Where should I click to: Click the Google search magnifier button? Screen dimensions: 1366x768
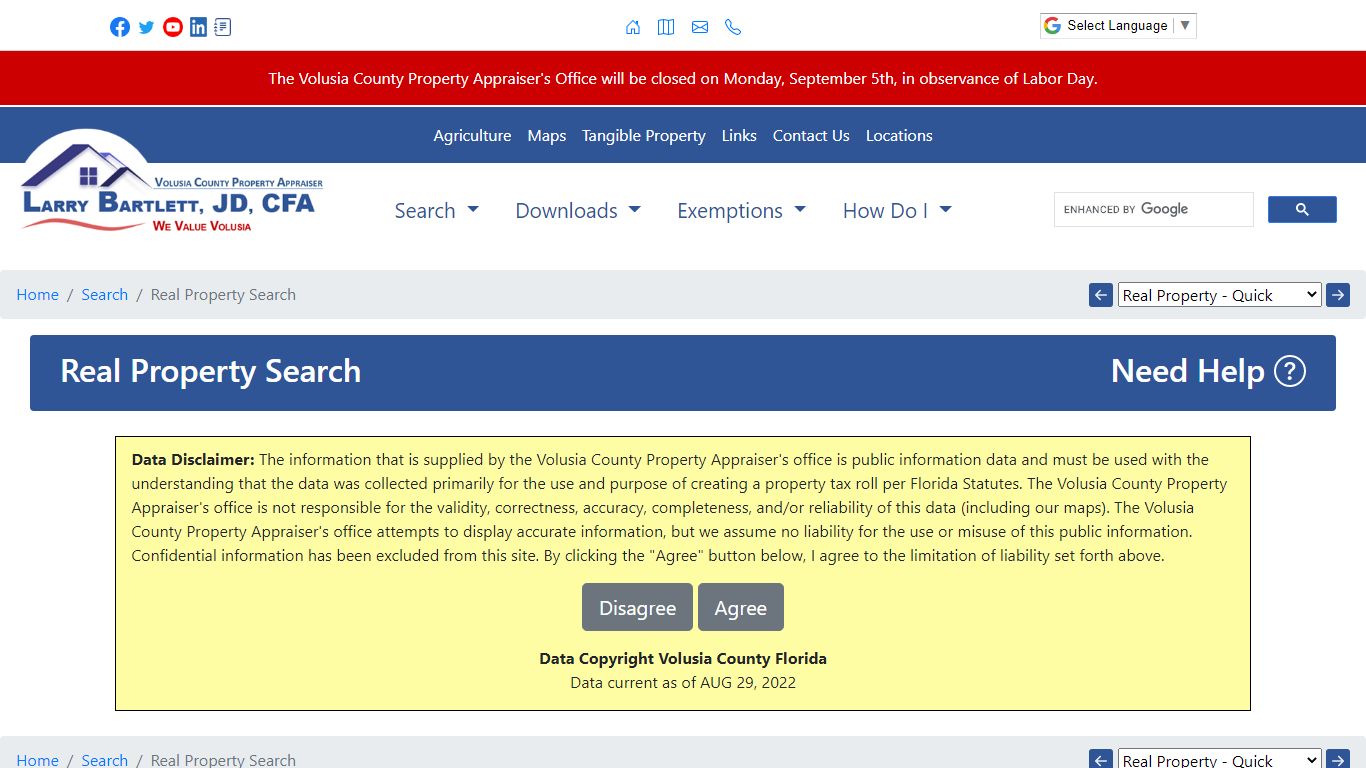[1302, 209]
